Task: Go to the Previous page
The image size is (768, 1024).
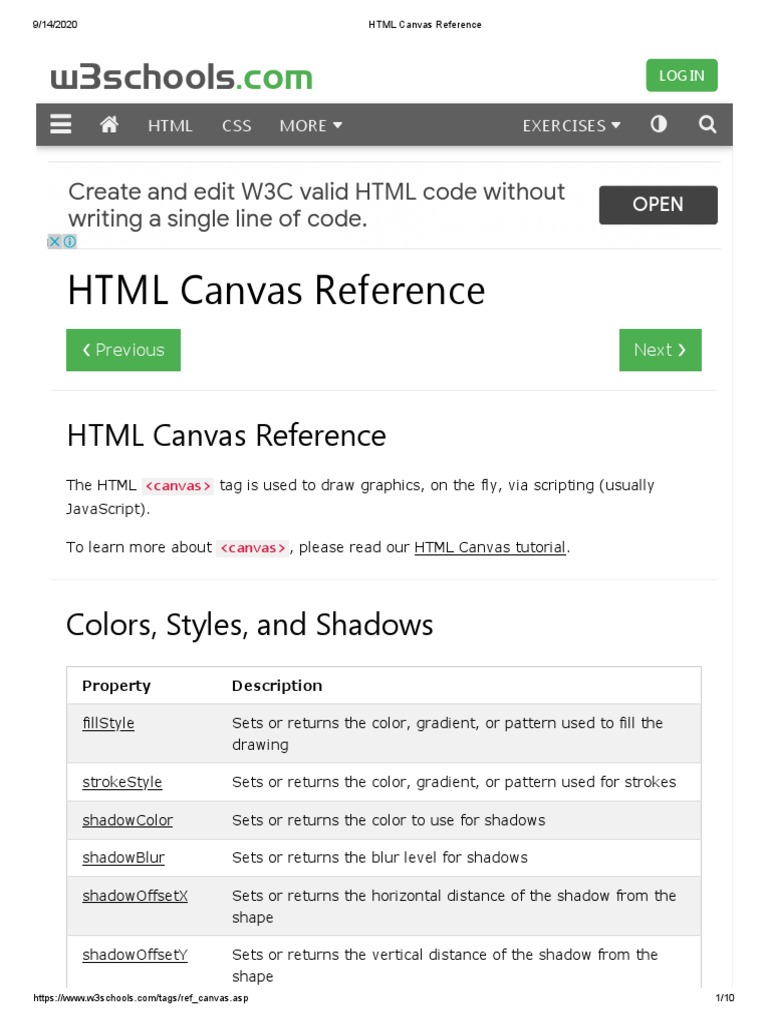Action: click(123, 350)
